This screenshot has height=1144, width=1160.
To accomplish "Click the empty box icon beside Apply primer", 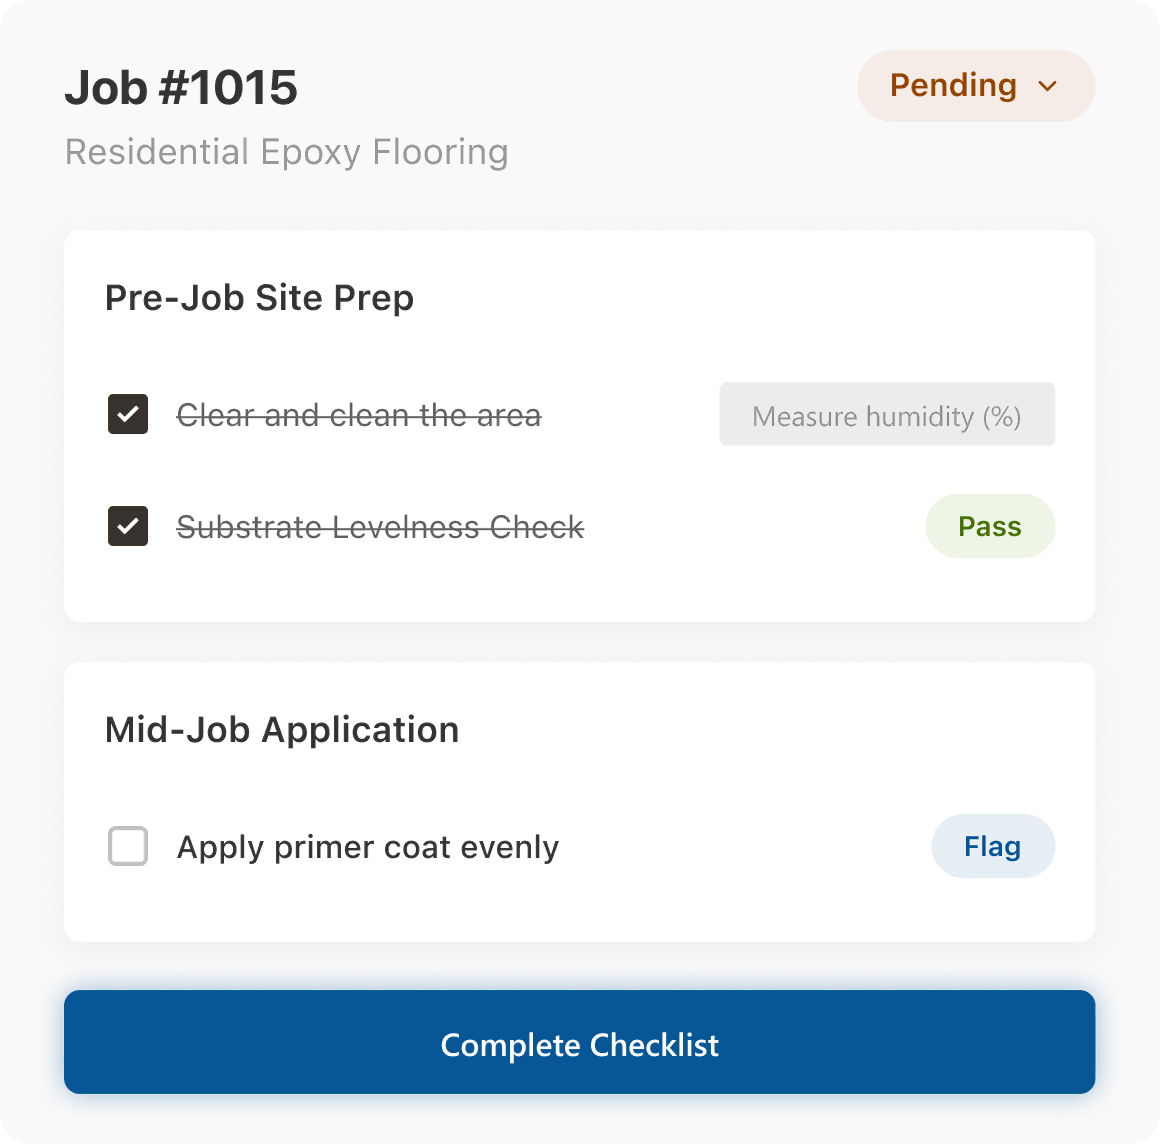I will (128, 846).
